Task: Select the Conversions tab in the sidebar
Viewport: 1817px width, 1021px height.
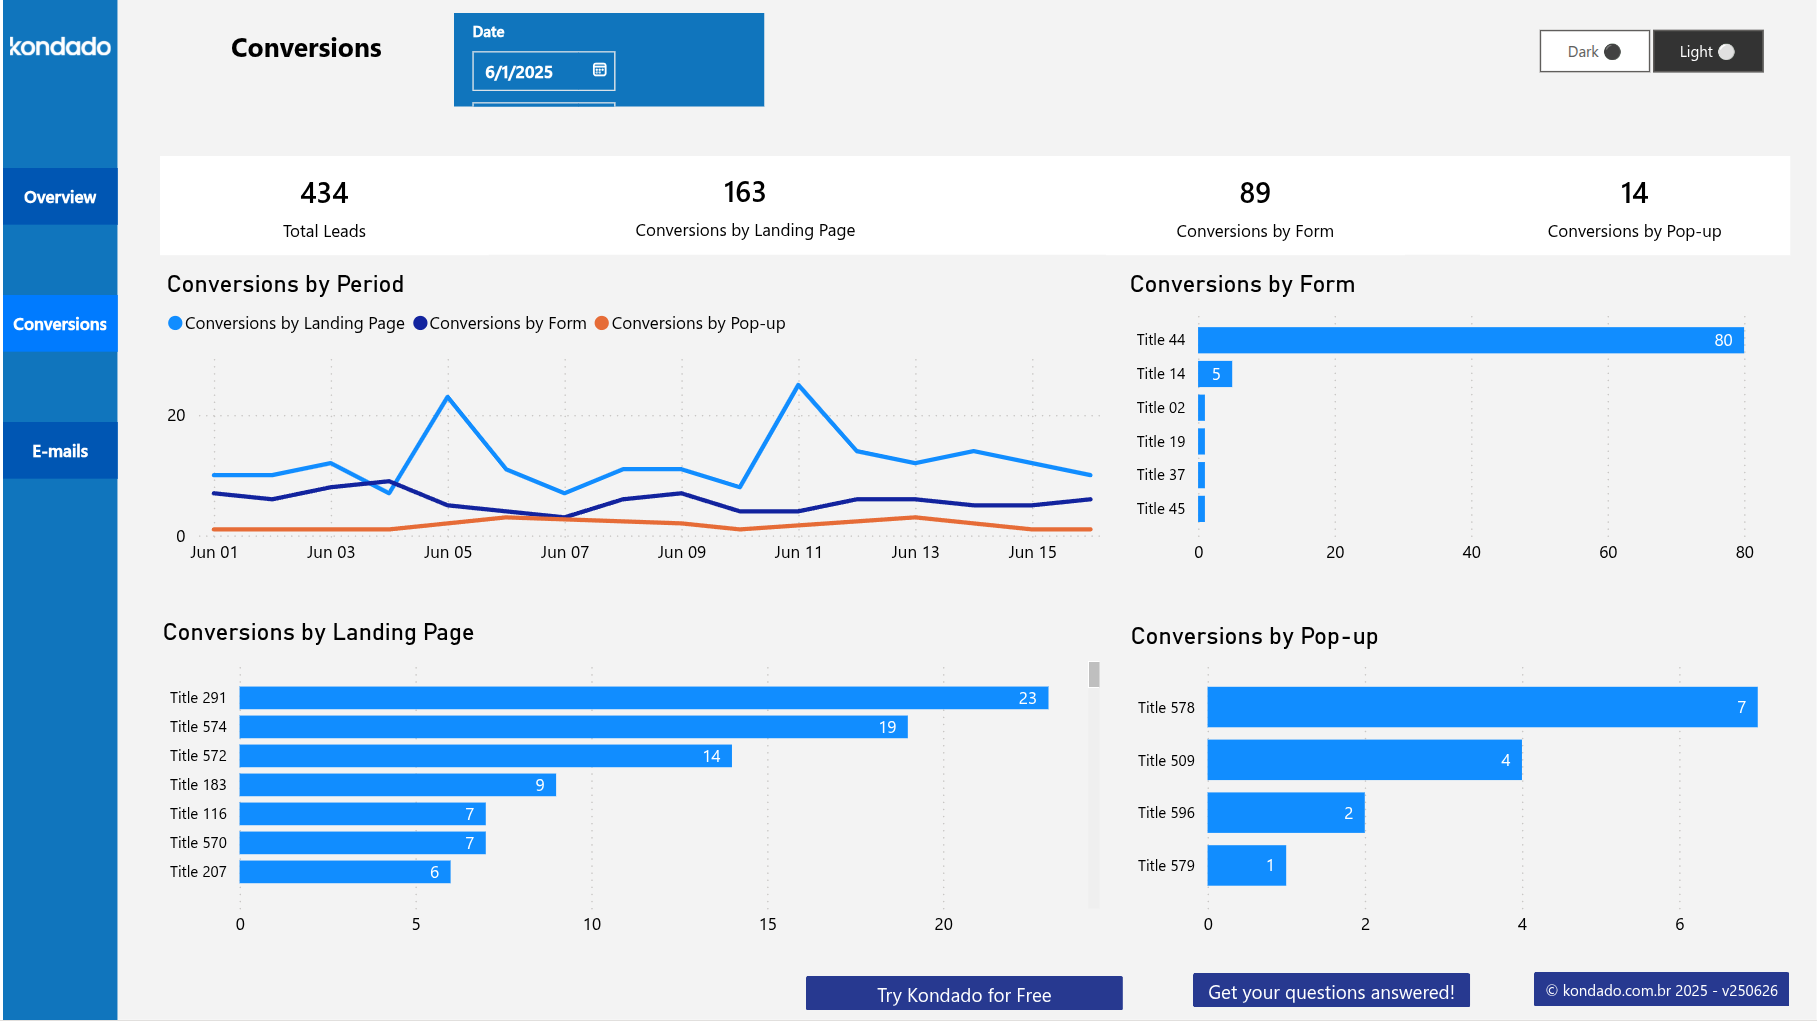Action: (60, 324)
